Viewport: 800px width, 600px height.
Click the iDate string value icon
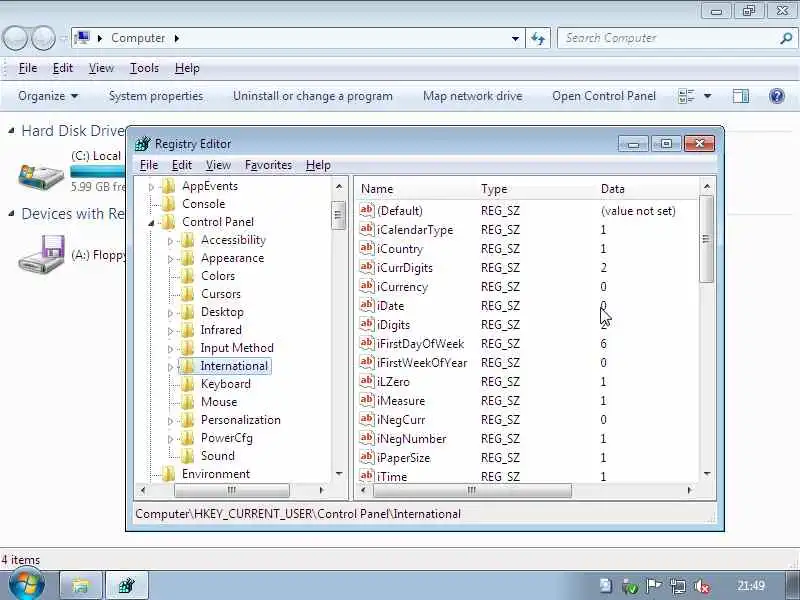coord(366,305)
